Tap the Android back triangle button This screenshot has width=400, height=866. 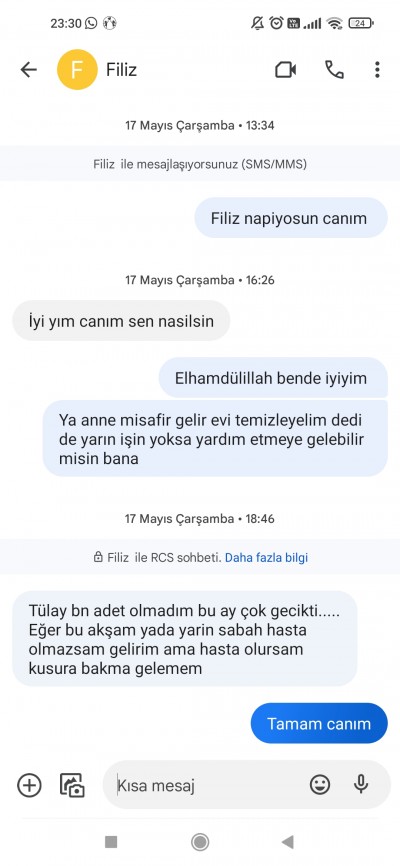point(287,842)
